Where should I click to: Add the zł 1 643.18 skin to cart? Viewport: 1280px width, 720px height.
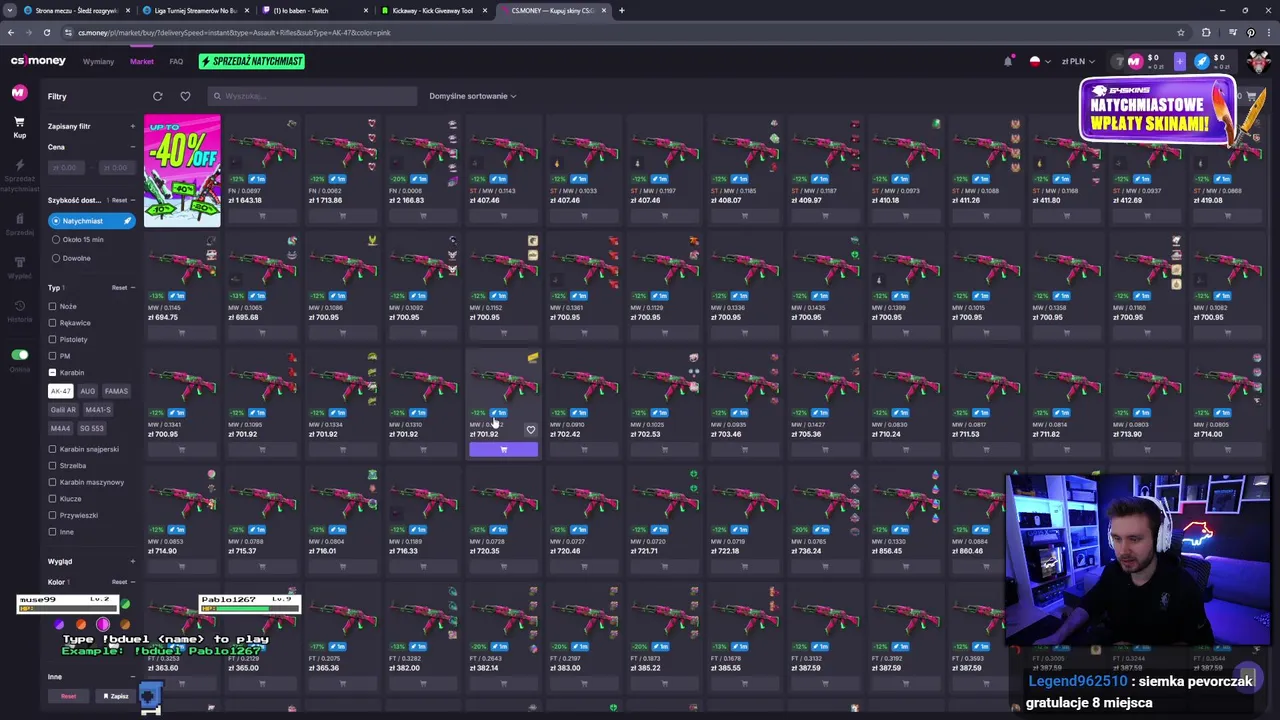(x=262, y=215)
